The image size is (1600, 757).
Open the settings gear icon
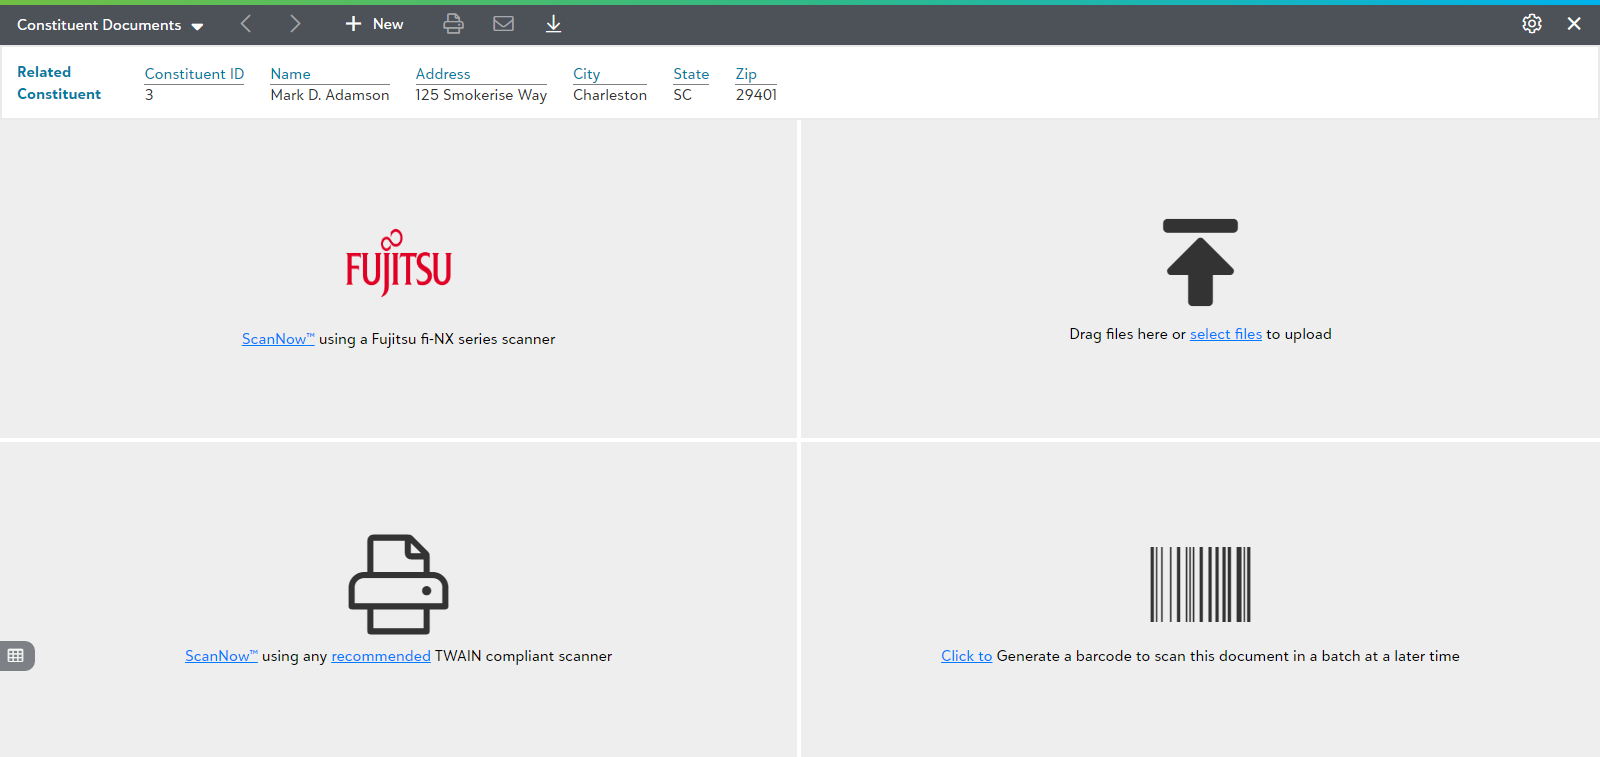pyautogui.click(x=1531, y=24)
